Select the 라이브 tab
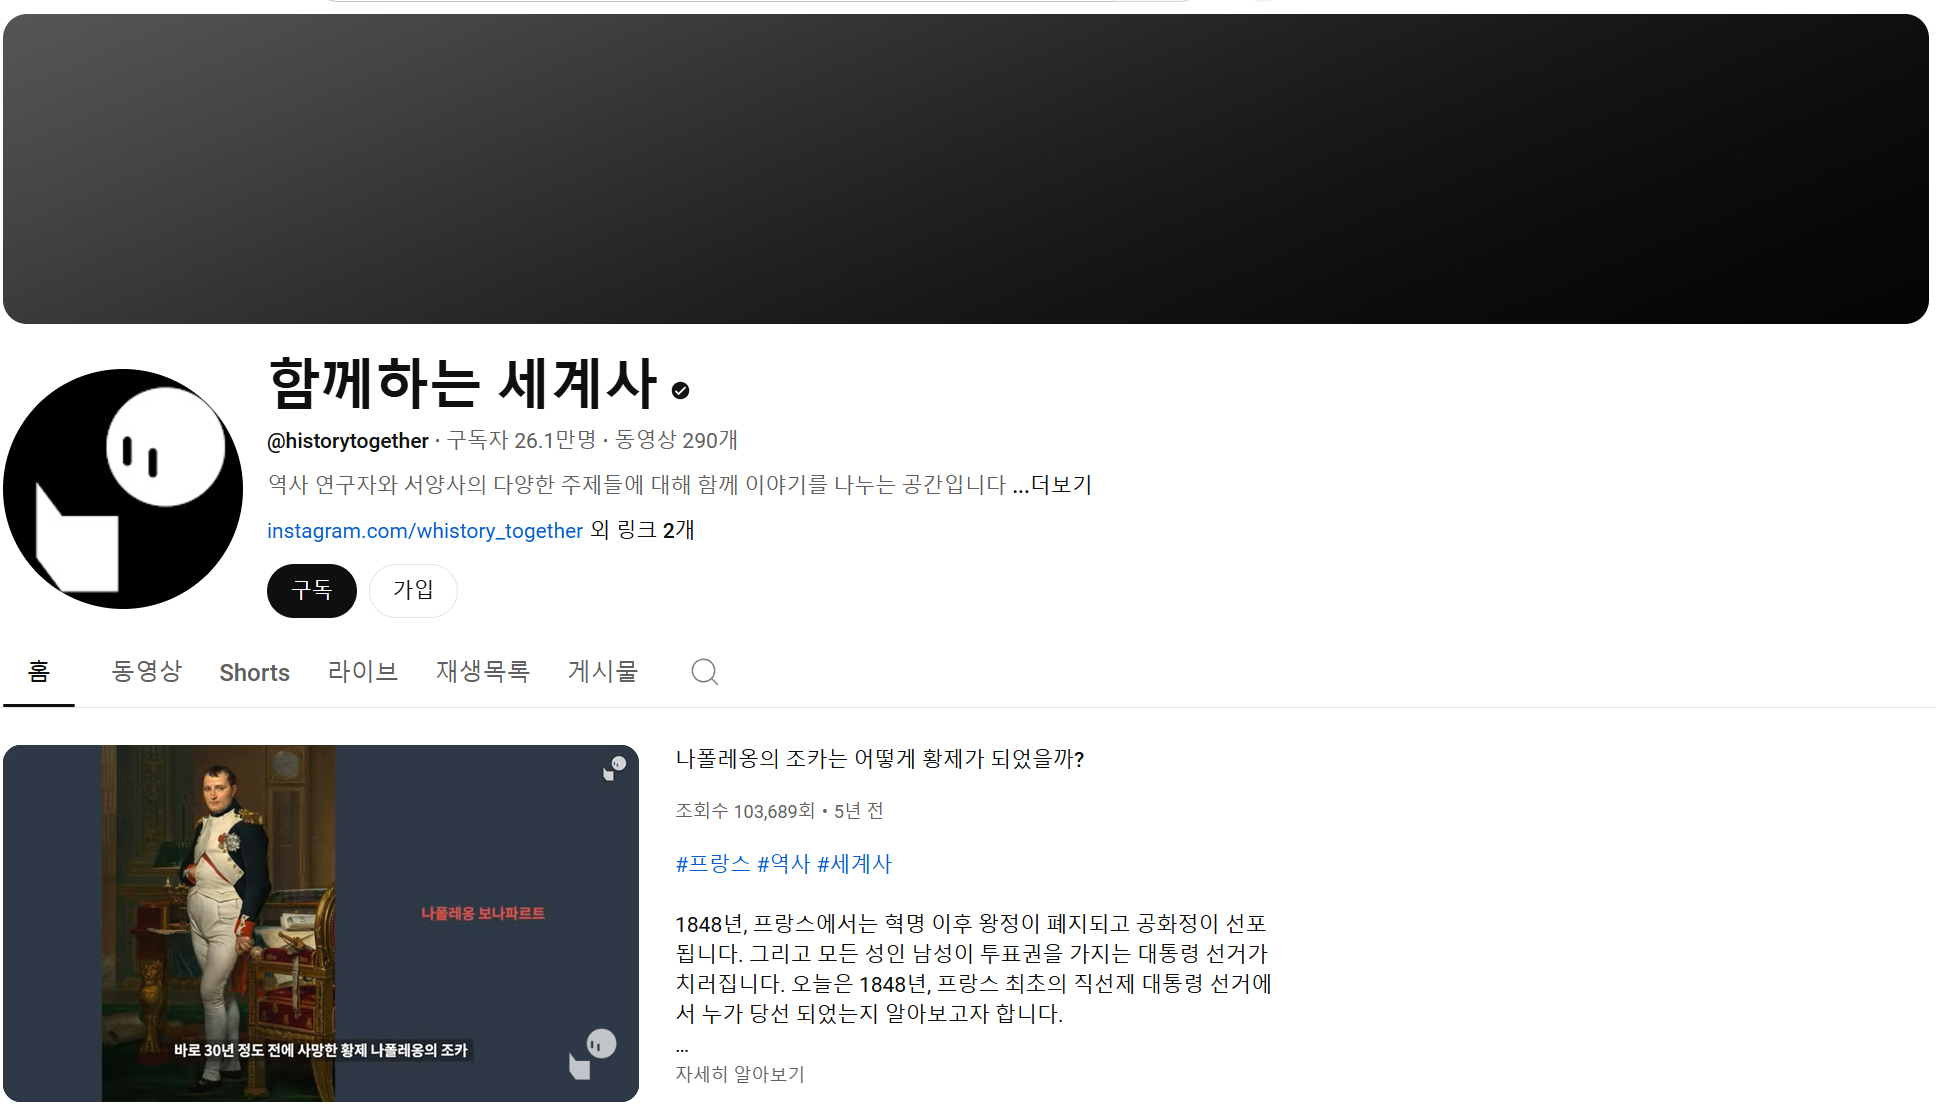 click(x=363, y=672)
